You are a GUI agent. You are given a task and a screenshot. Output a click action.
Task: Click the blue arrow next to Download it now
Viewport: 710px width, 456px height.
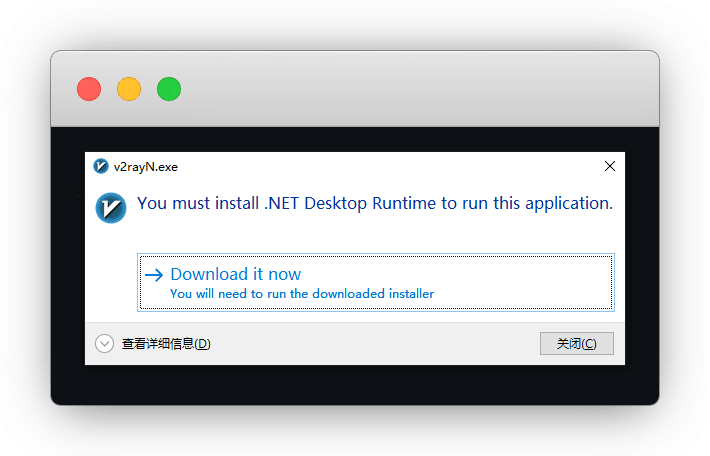(154, 275)
